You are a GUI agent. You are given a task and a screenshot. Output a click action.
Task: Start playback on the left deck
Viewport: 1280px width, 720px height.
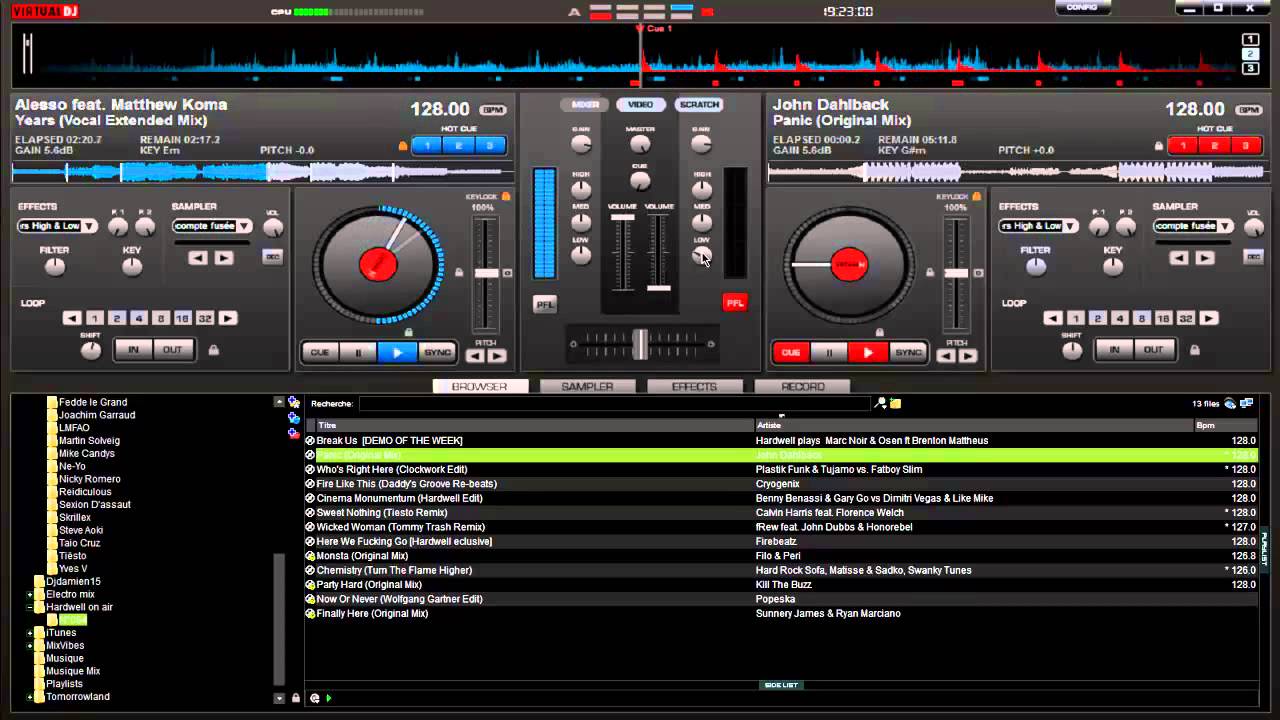coord(397,352)
